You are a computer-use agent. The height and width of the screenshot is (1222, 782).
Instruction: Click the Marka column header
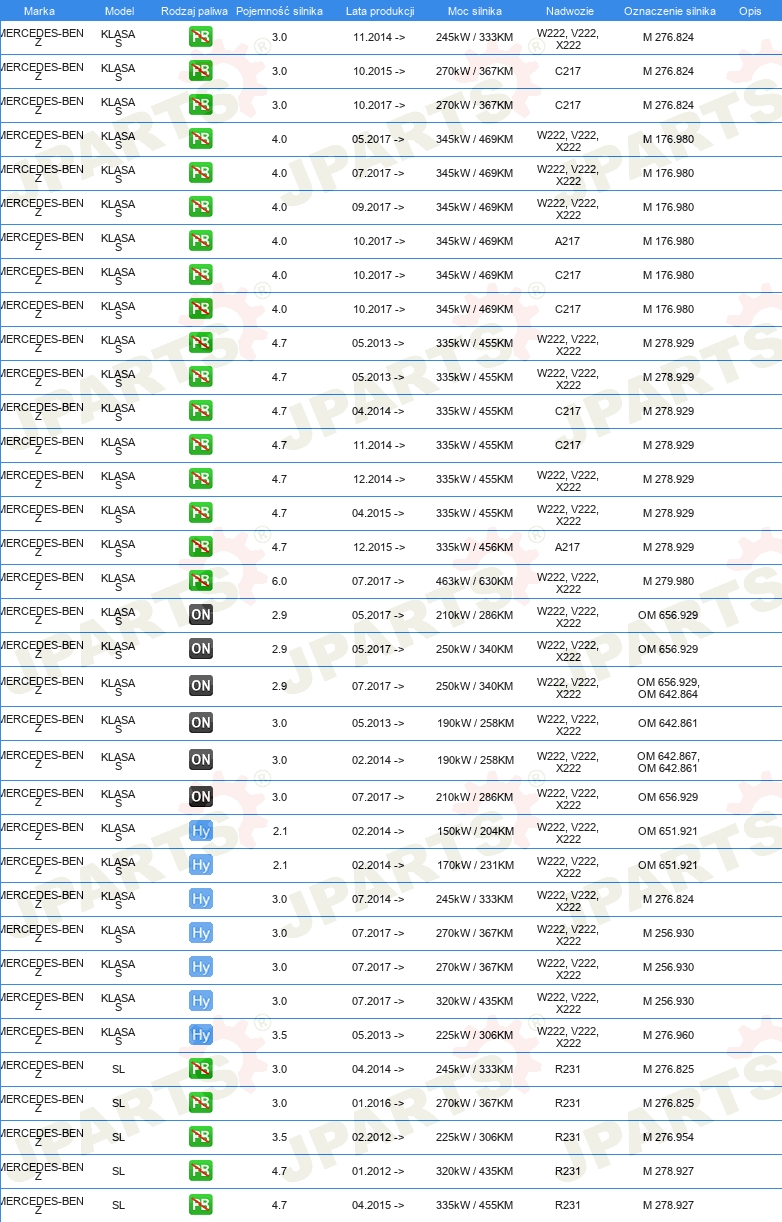pyautogui.click(x=39, y=10)
